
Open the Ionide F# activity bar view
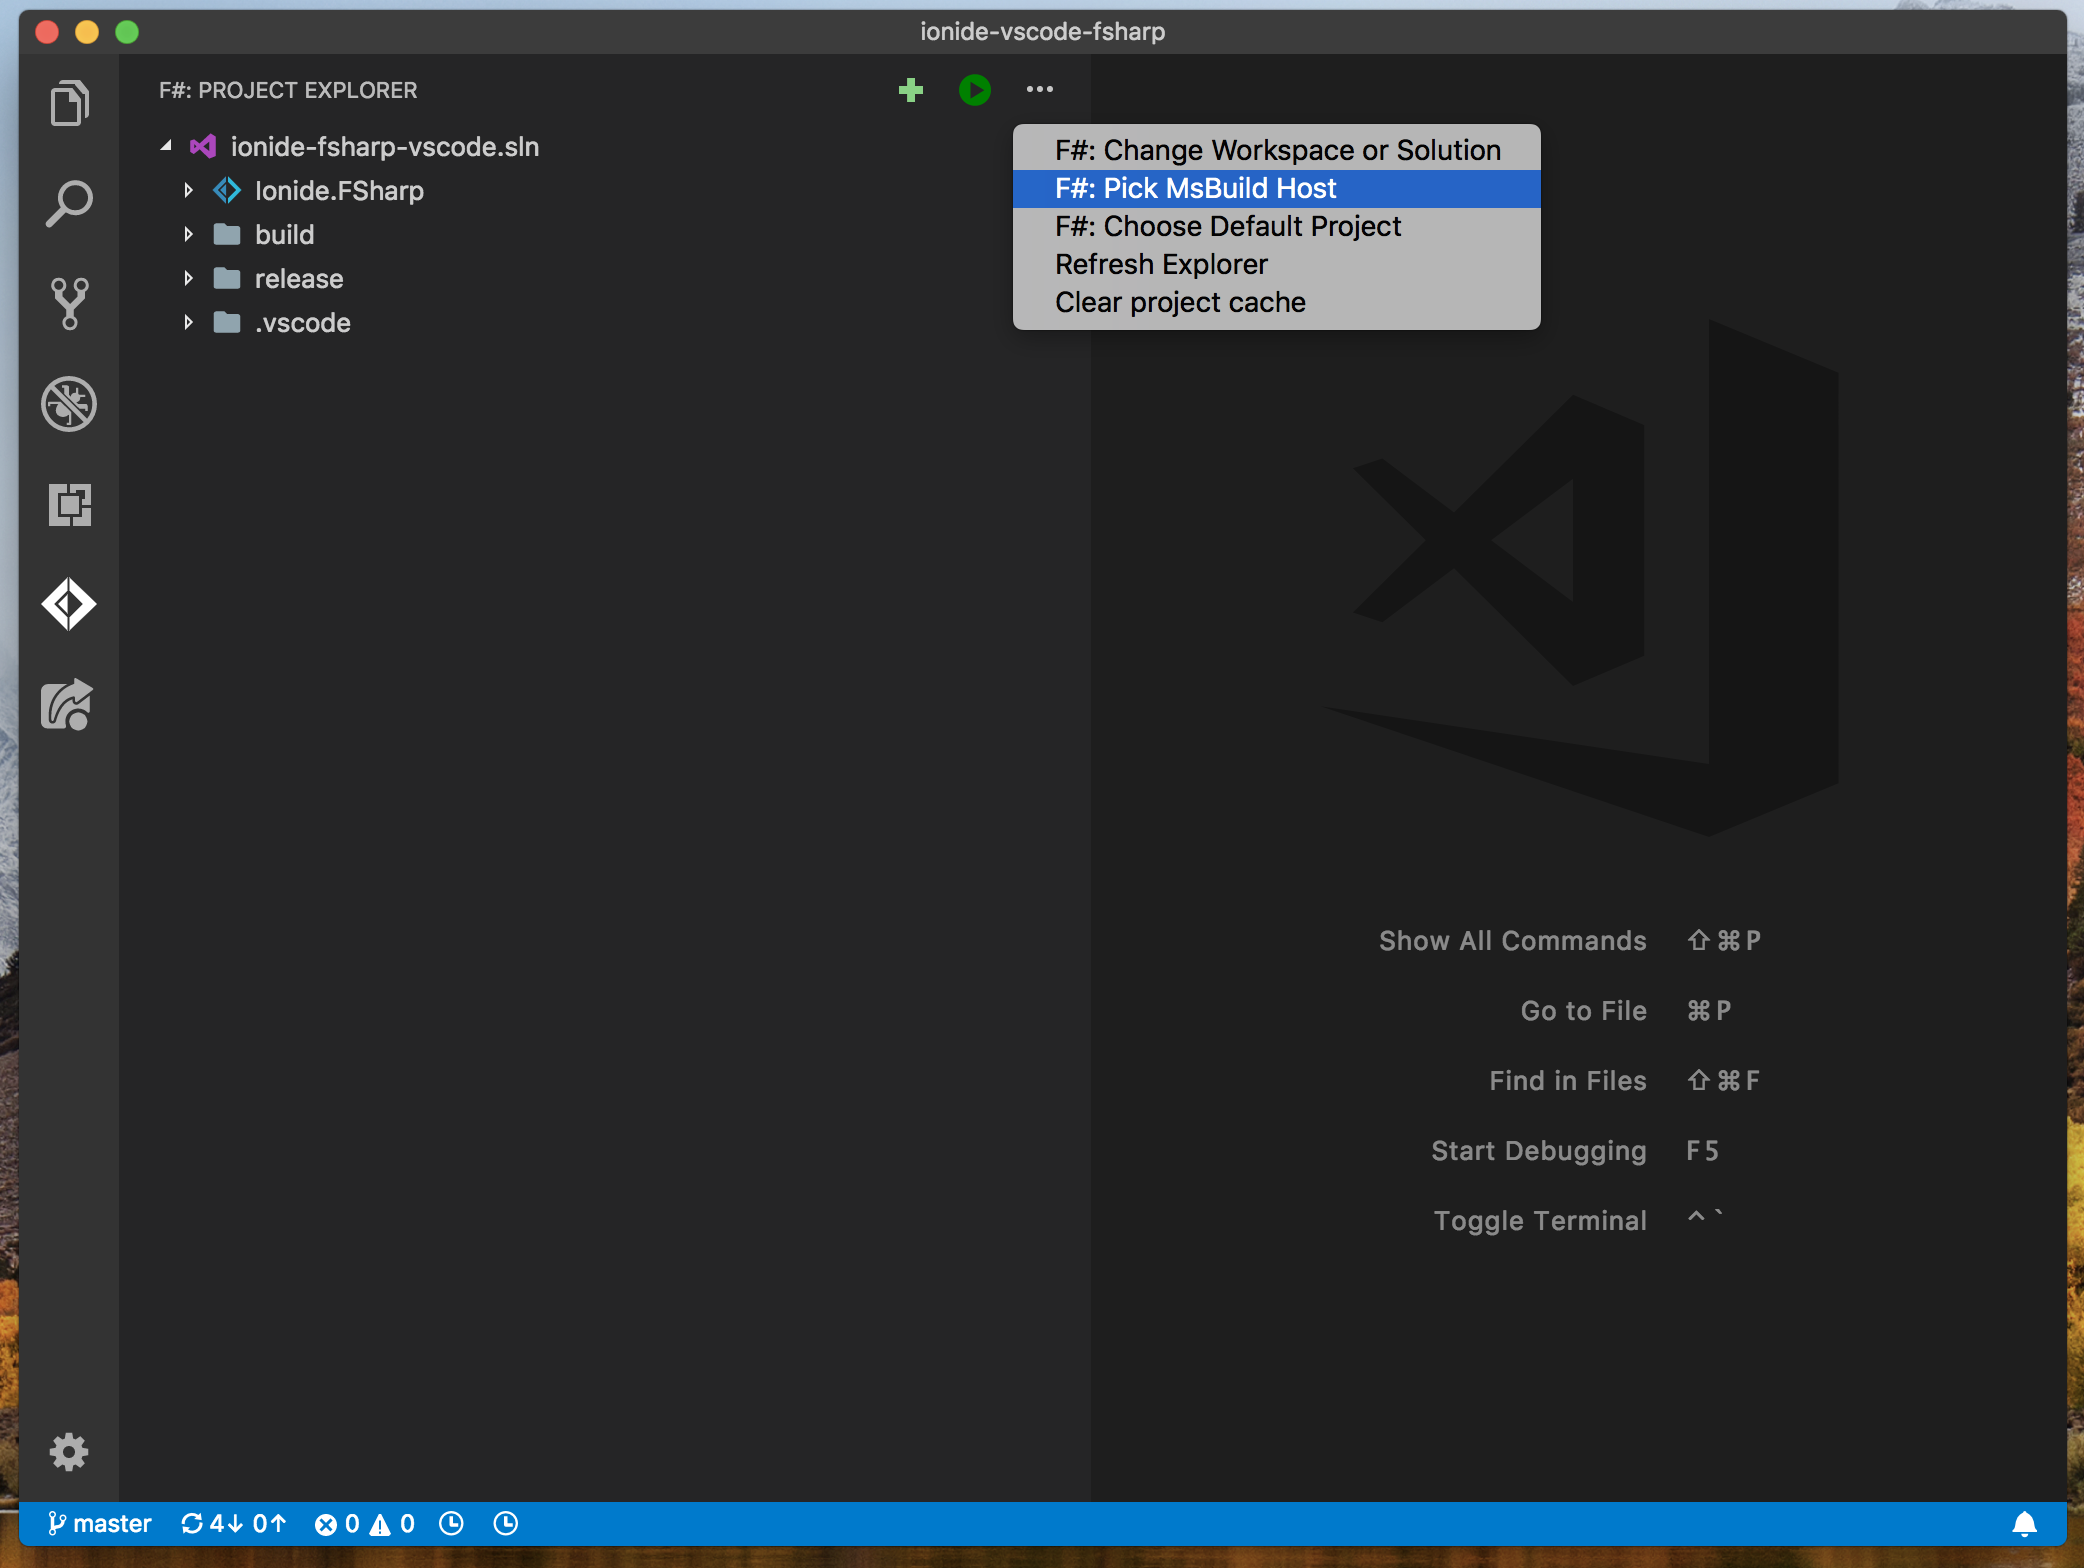point(69,605)
